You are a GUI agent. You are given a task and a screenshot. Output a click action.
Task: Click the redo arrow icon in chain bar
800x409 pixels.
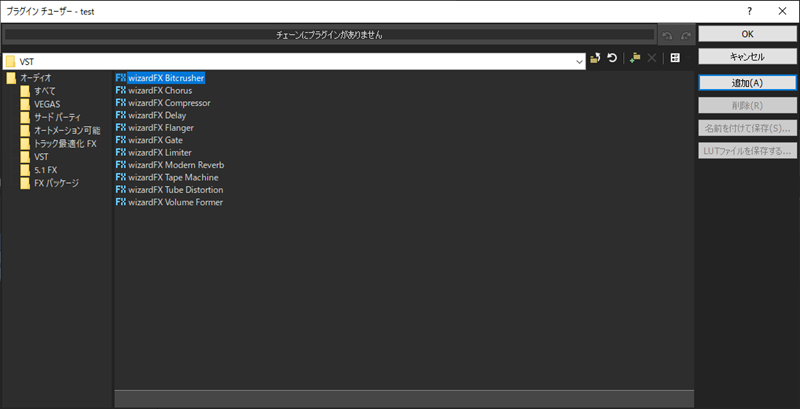click(686, 35)
